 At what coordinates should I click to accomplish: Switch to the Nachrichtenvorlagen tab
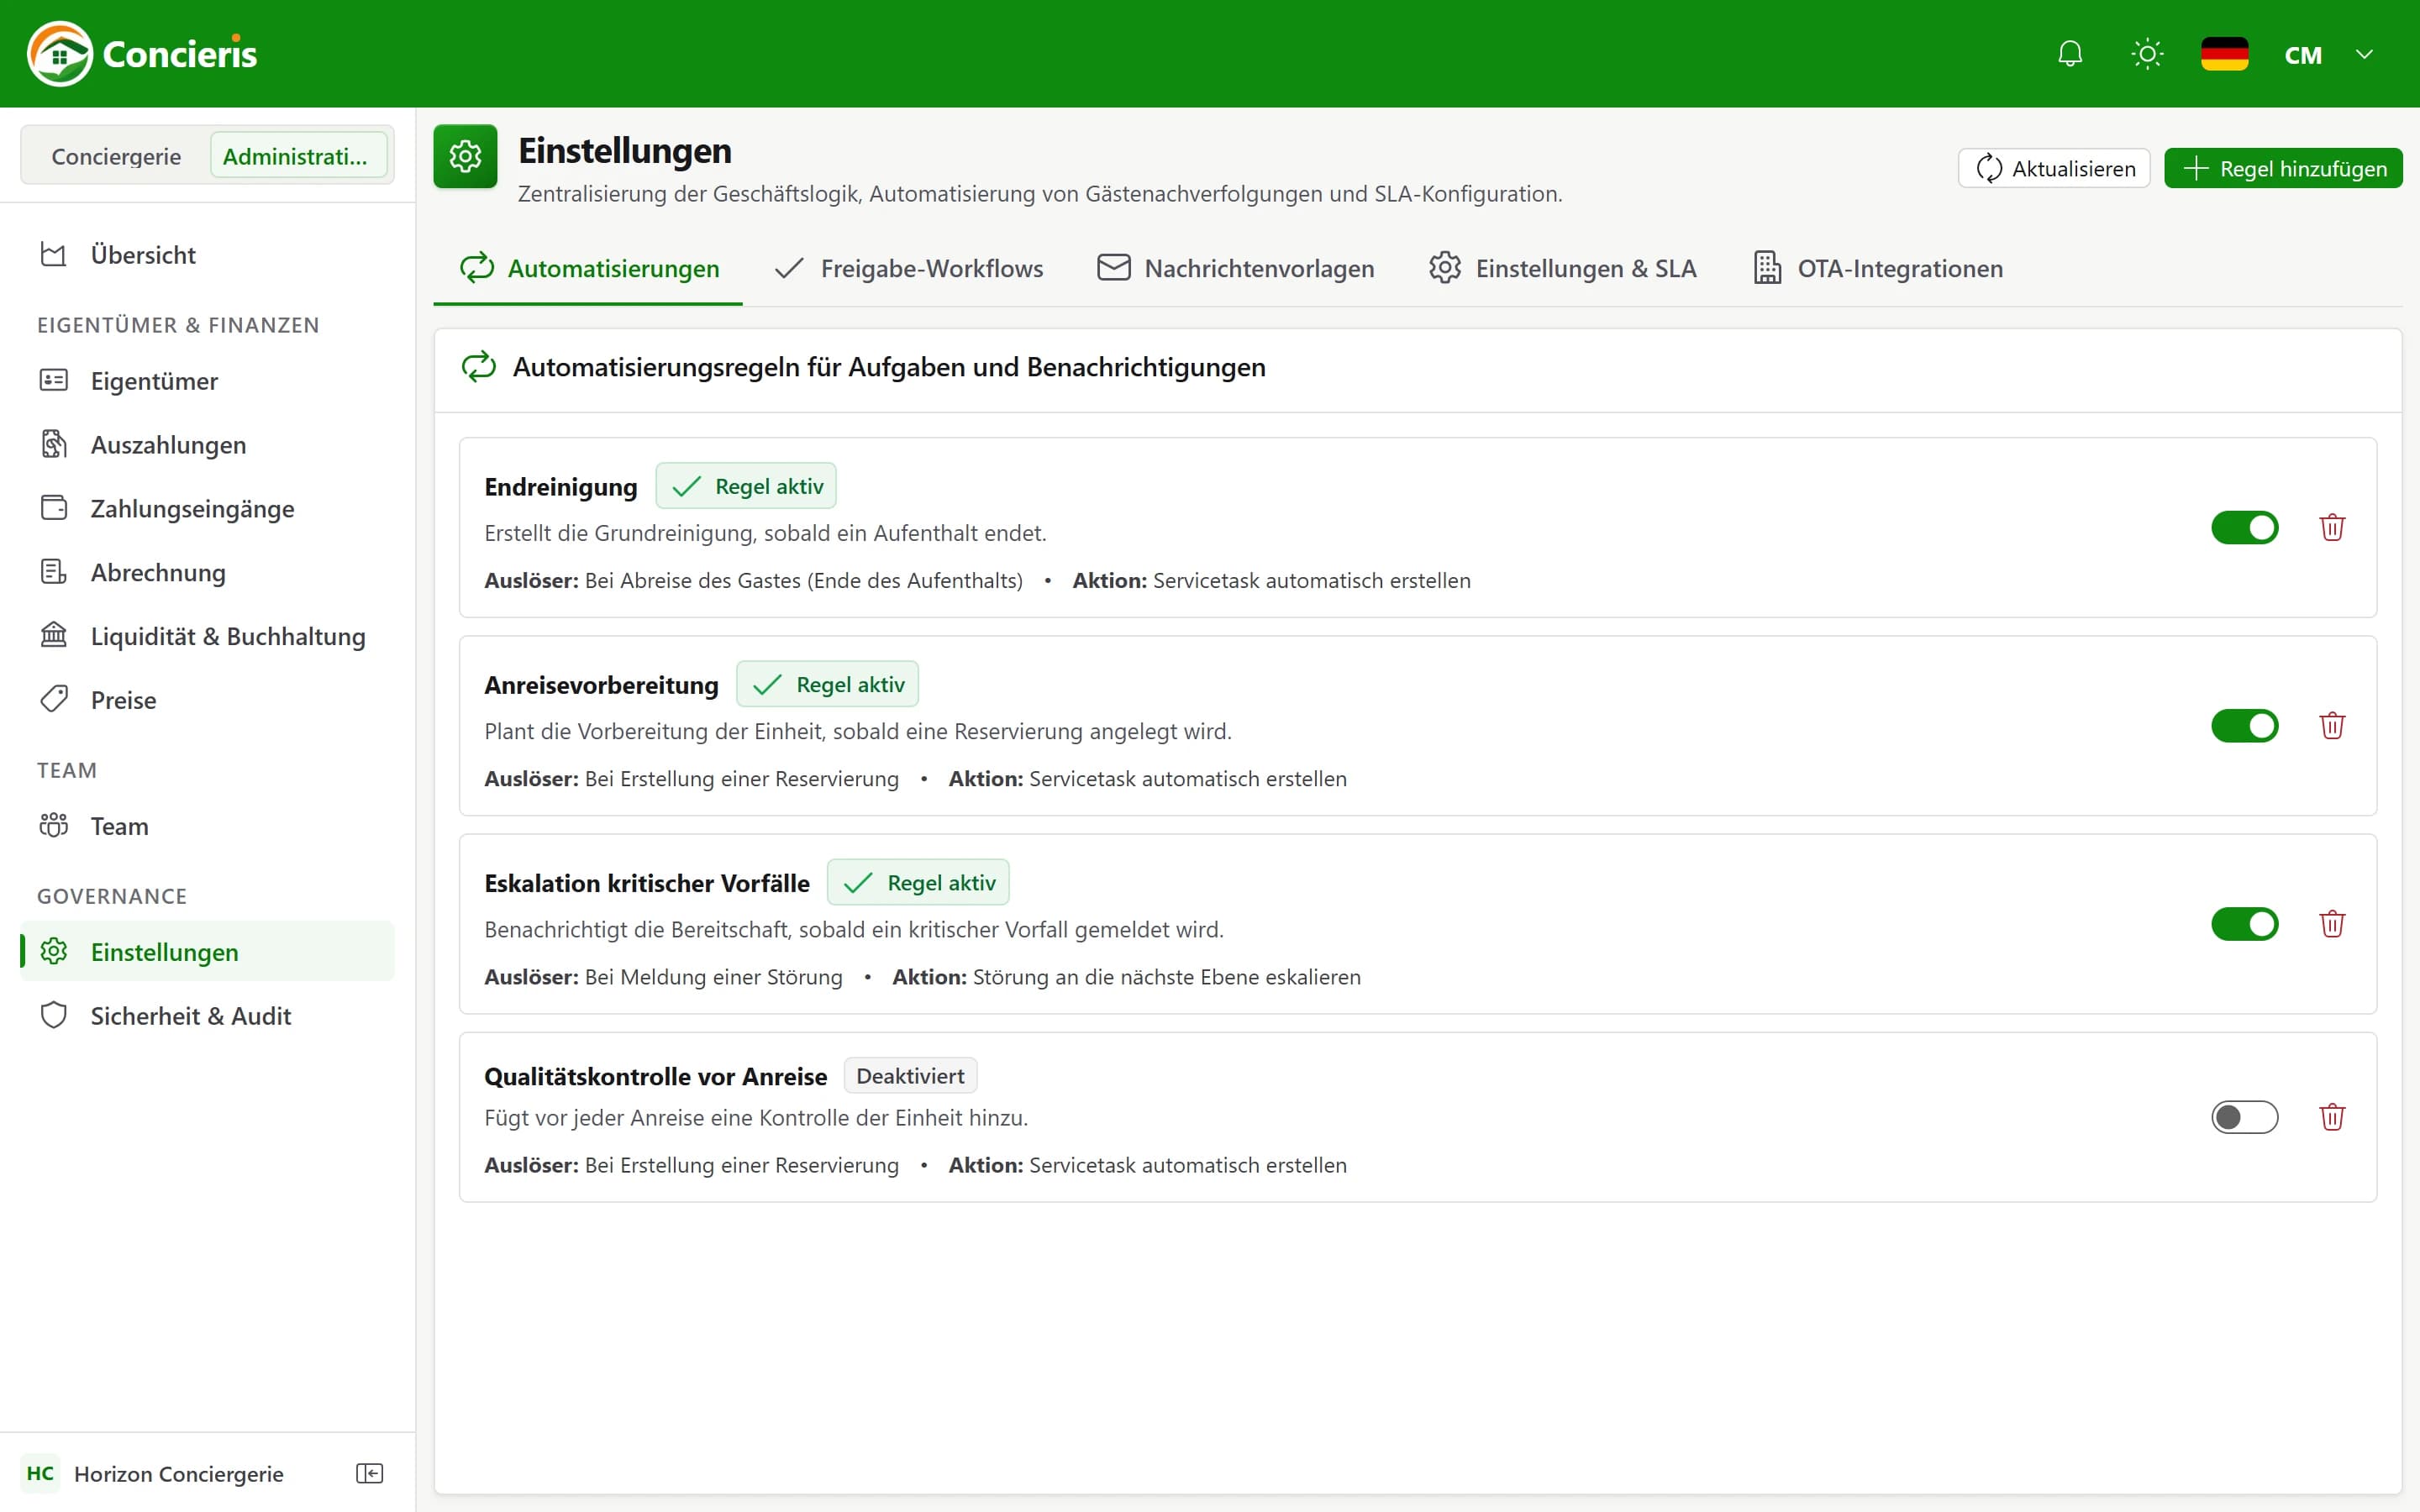coord(1236,268)
